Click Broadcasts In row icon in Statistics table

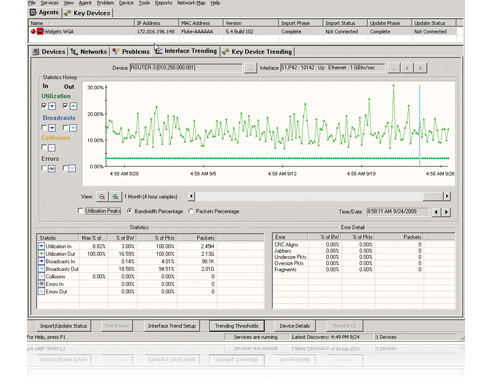tap(41, 261)
